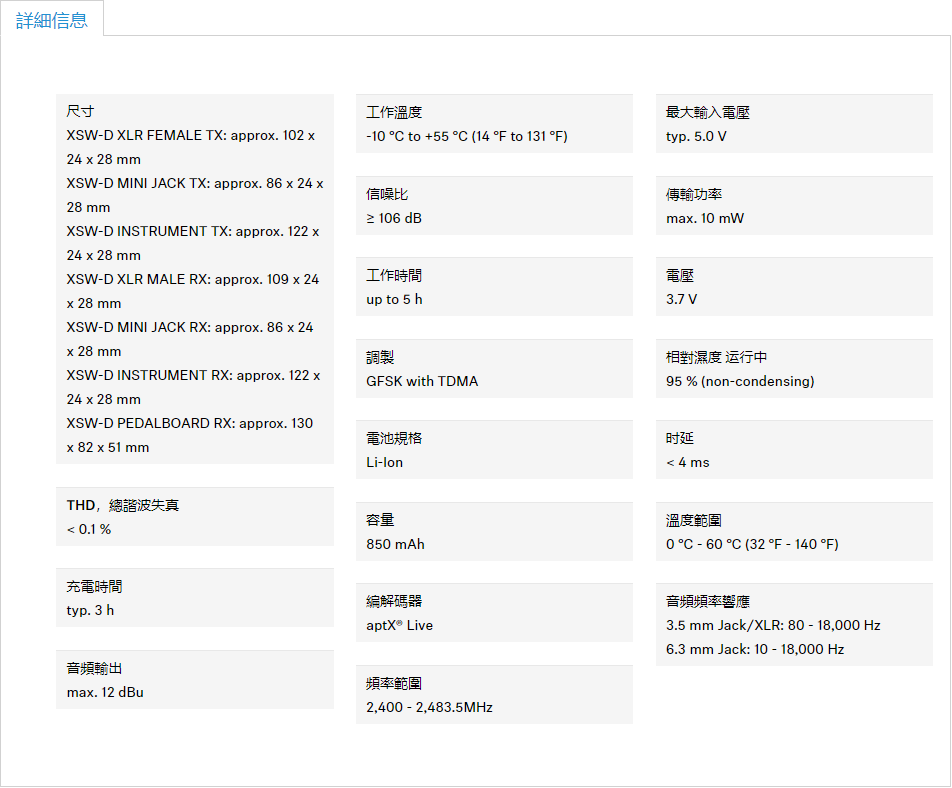952x788 pixels.
Task: Click the XSW-D PEDALBOARD RX dimension line
Action: tap(189, 435)
